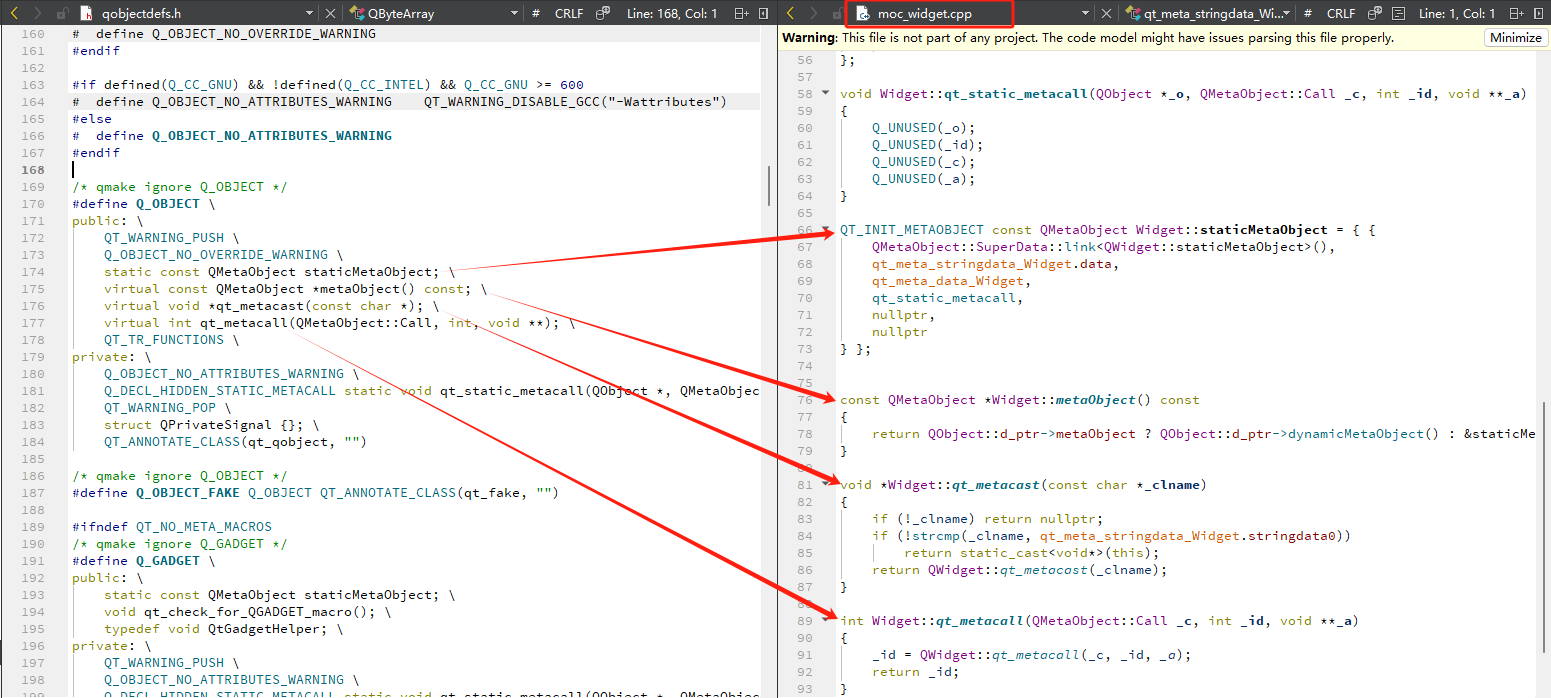1551x698 pixels.
Task: Change CRLF line endings in left editor
Action: (x=569, y=13)
